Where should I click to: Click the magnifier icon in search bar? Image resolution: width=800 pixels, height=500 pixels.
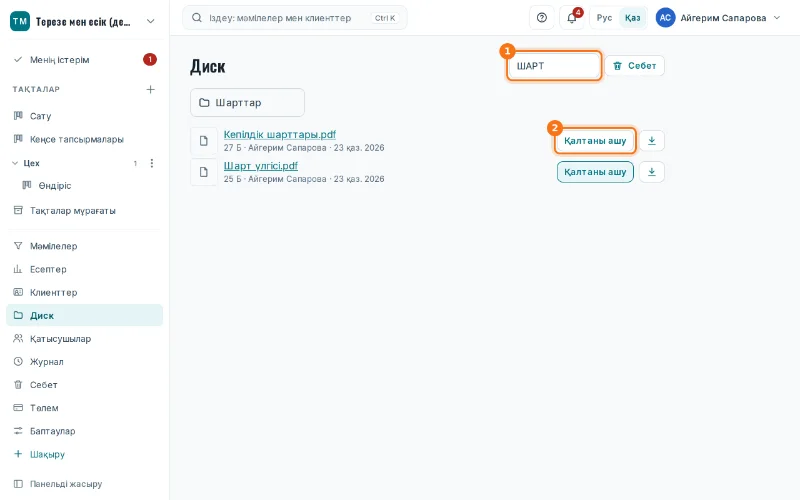point(196,18)
